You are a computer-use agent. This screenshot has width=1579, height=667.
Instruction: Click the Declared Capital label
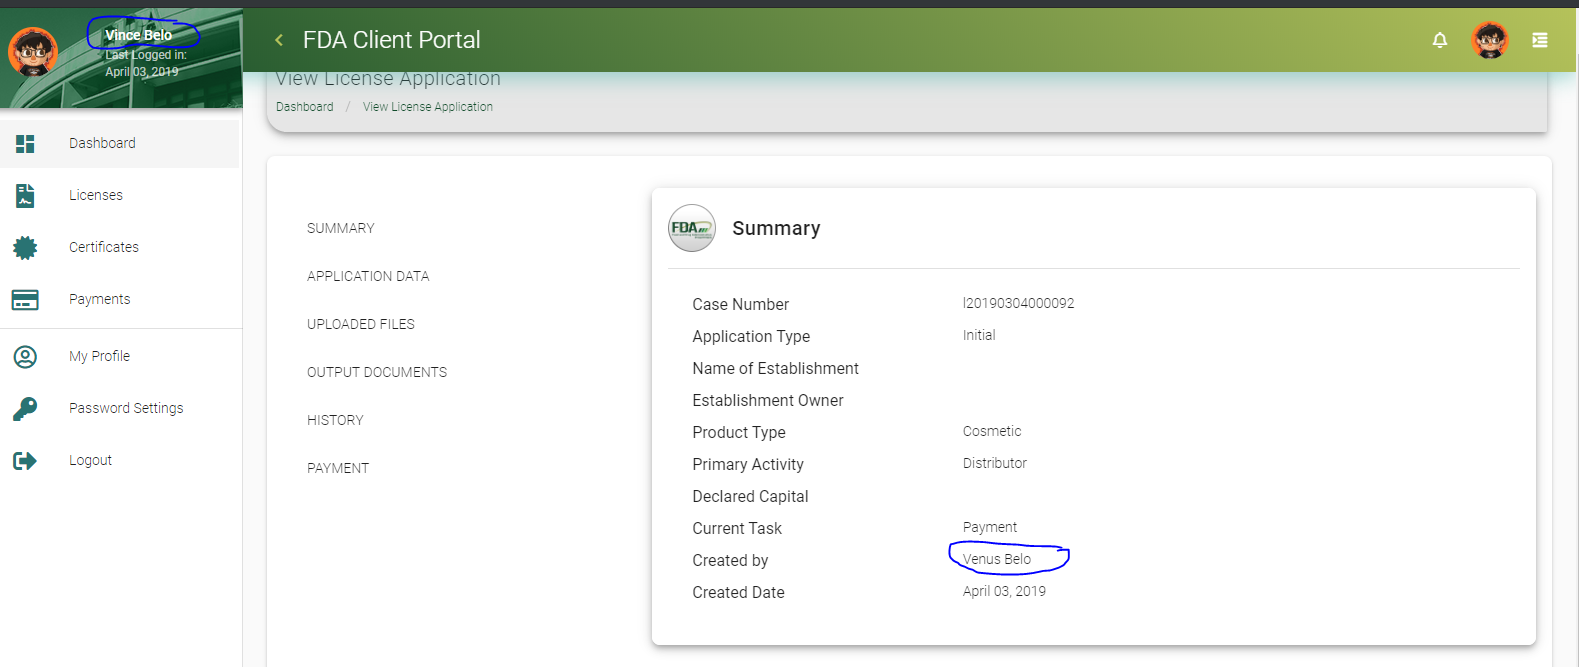pyautogui.click(x=750, y=496)
